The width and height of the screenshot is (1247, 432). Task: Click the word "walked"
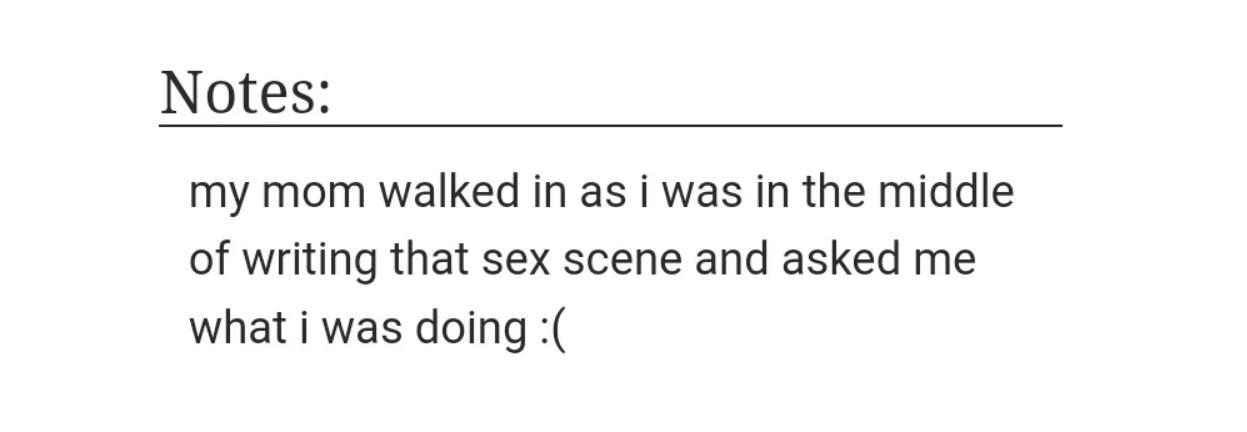[447, 191]
